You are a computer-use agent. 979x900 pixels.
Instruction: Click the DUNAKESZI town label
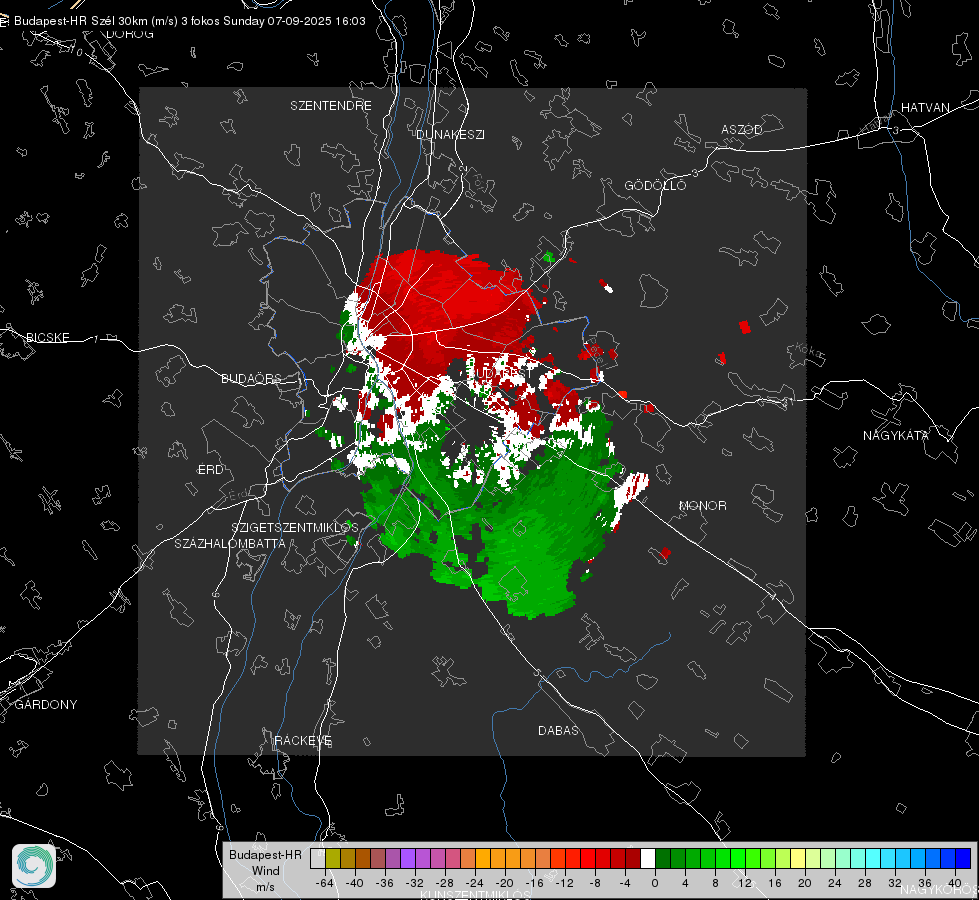click(450, 135)
